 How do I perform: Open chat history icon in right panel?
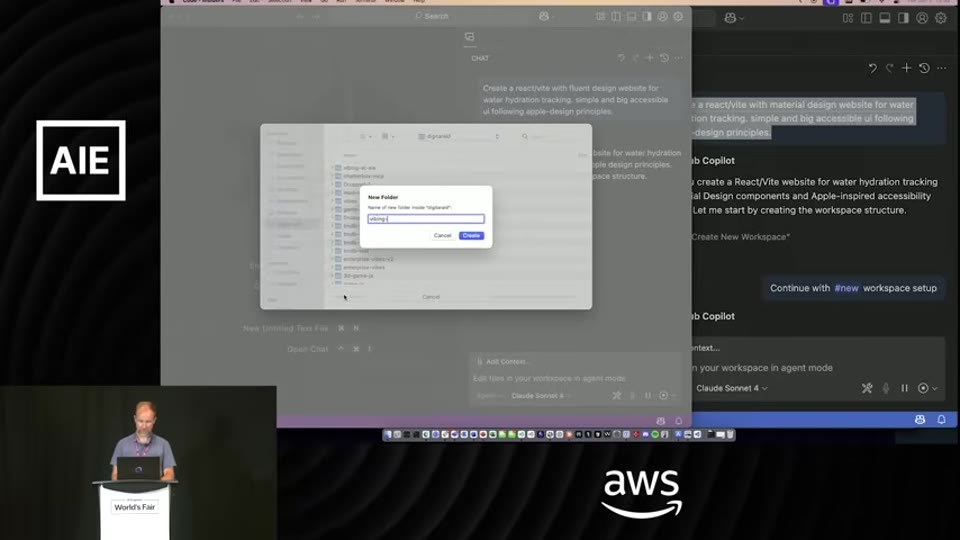[x=924, y=68]
